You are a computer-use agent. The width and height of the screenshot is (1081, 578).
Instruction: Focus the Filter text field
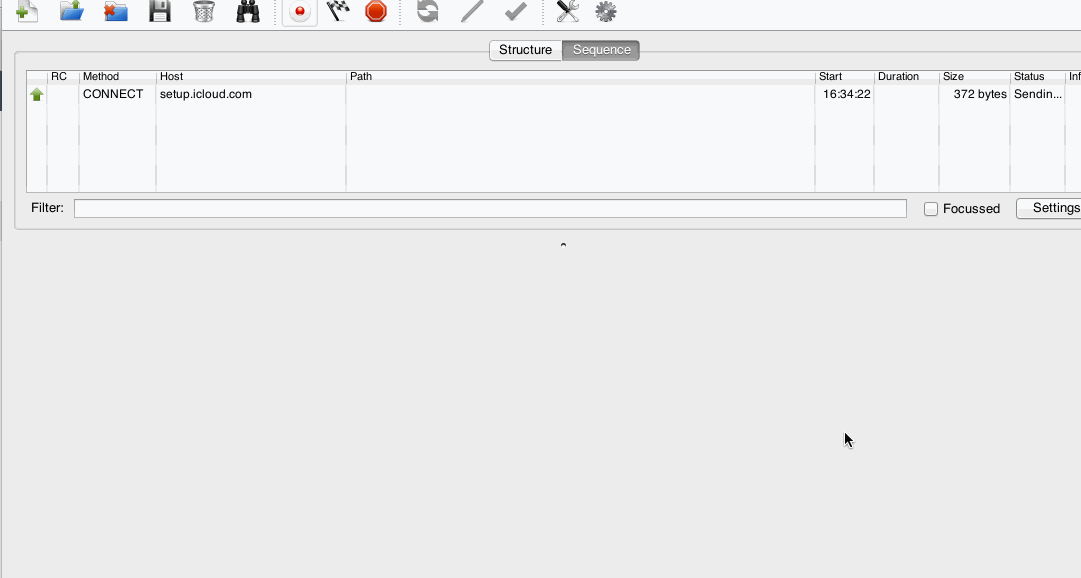490,208
